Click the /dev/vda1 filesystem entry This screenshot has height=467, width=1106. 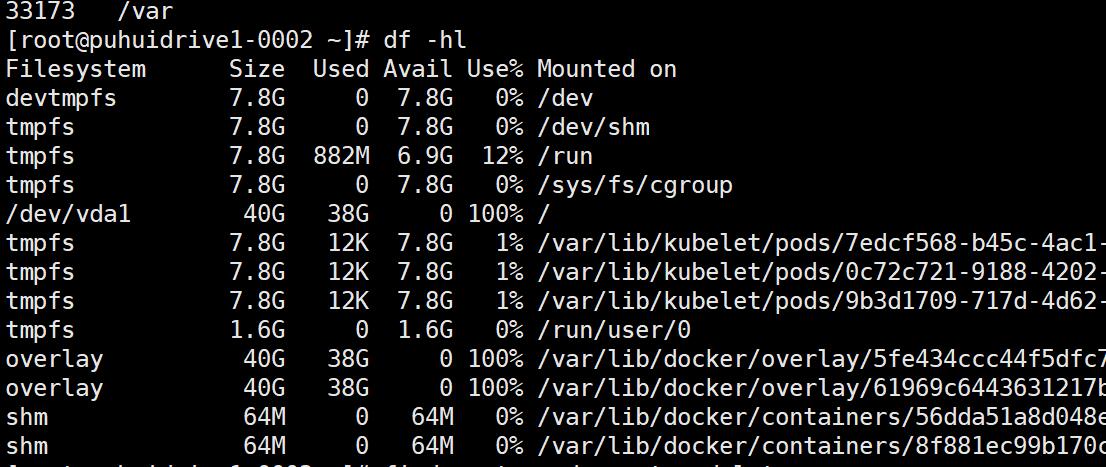[68, 214]
